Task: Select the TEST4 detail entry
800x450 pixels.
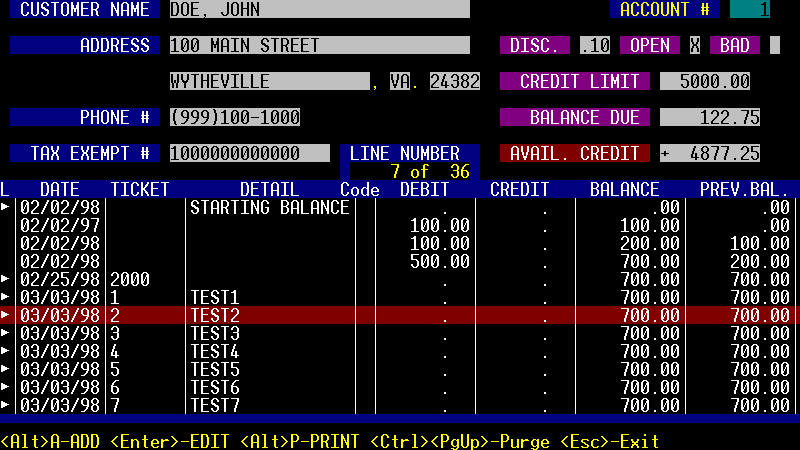Action: (x=215, y=351)
